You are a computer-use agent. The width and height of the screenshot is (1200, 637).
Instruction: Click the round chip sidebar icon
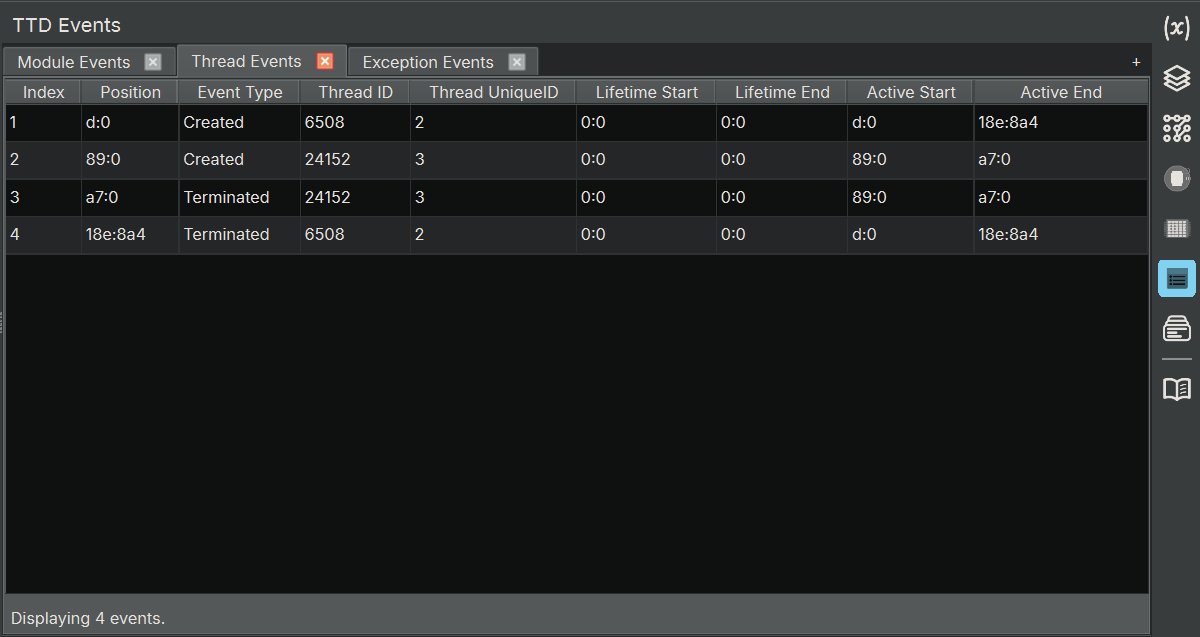(x=1176, y=179)
